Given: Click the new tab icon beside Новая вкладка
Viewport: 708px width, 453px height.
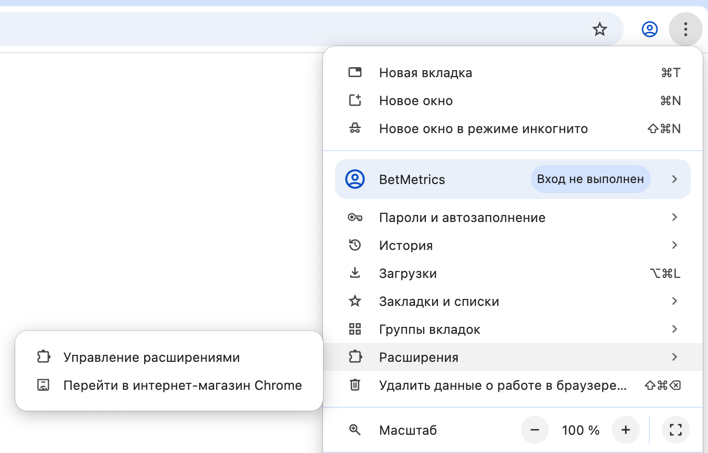Looking at the screenshot, I should tap(355, 72).
